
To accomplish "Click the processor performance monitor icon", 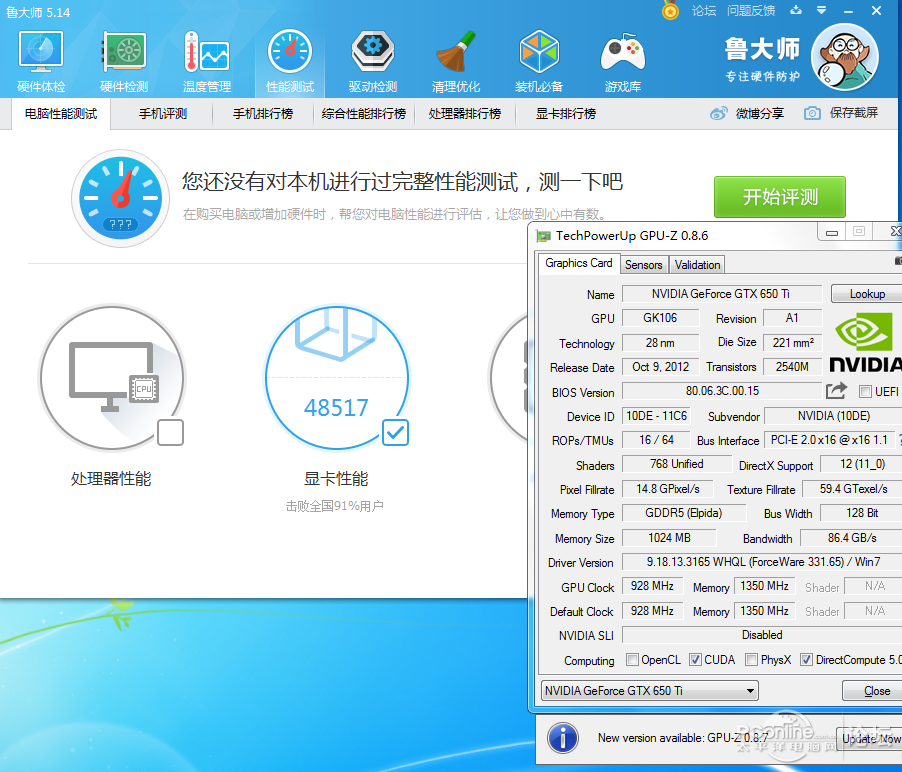I will (x=112, y=377).
